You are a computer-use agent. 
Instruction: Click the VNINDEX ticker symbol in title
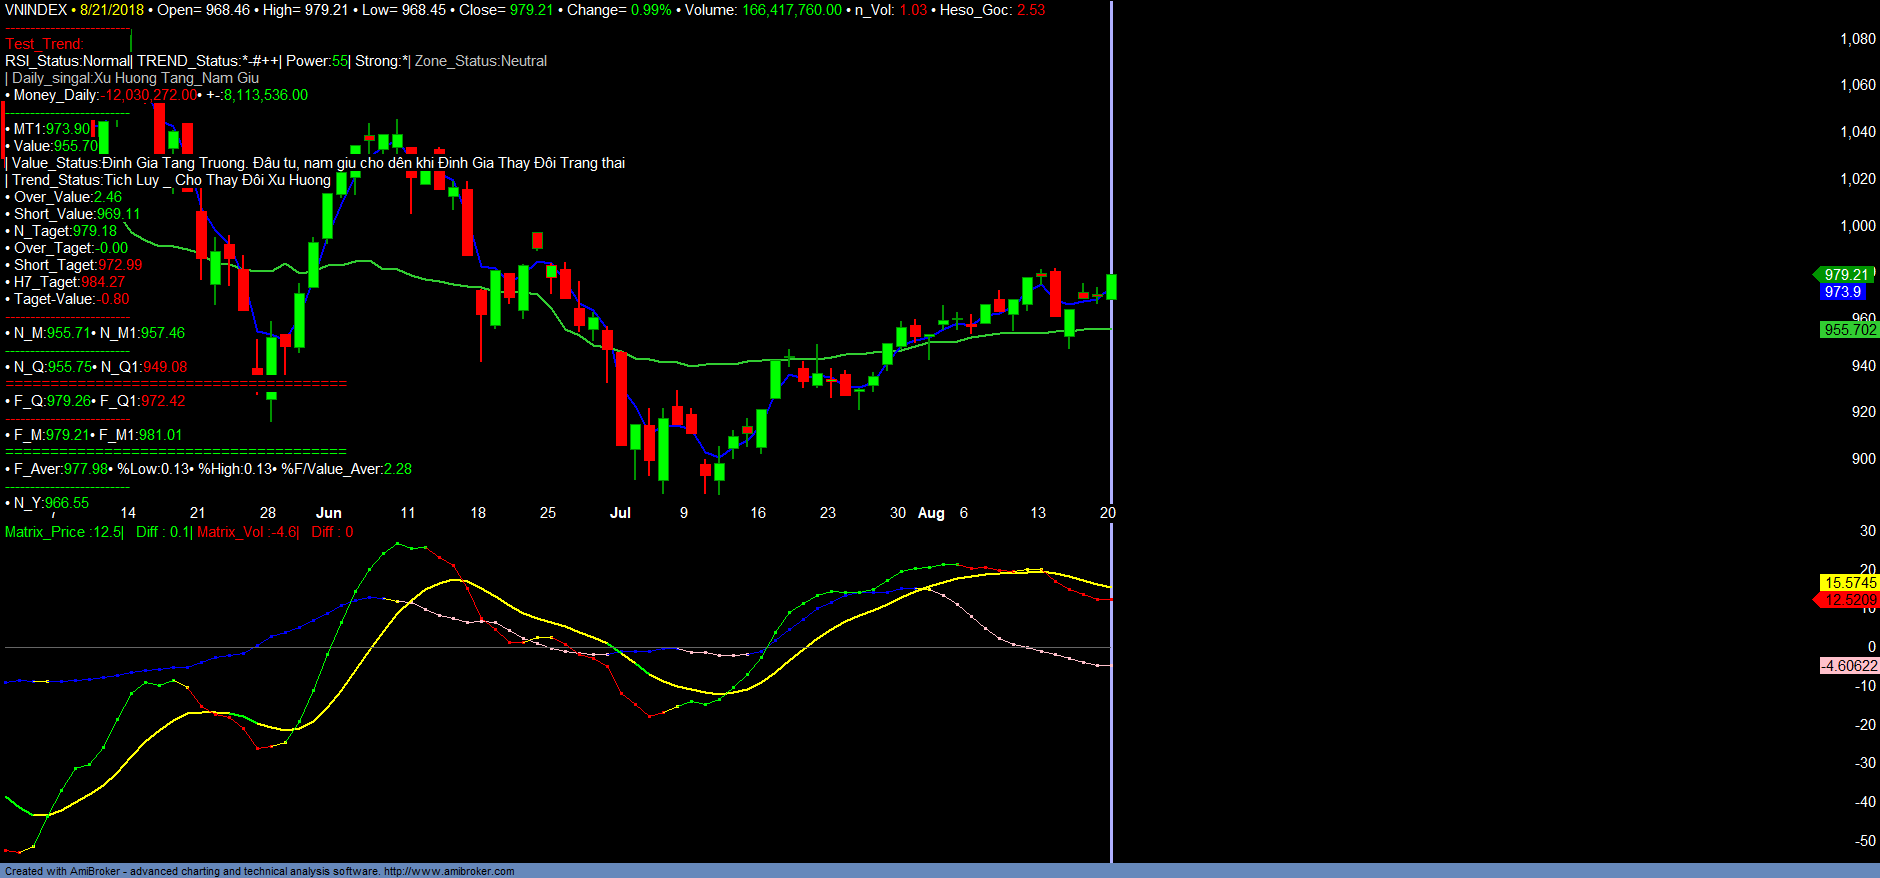click(36, 10)
